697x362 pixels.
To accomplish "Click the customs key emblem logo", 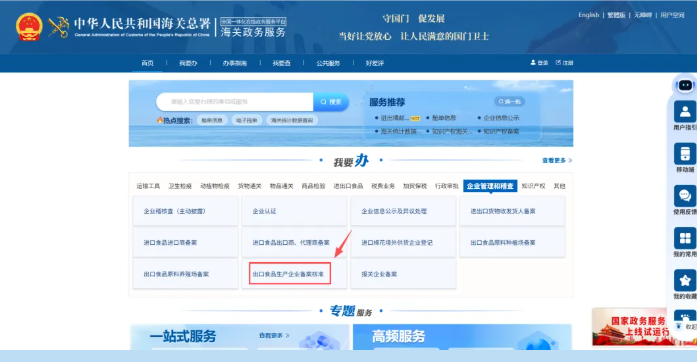I will 58,27.
